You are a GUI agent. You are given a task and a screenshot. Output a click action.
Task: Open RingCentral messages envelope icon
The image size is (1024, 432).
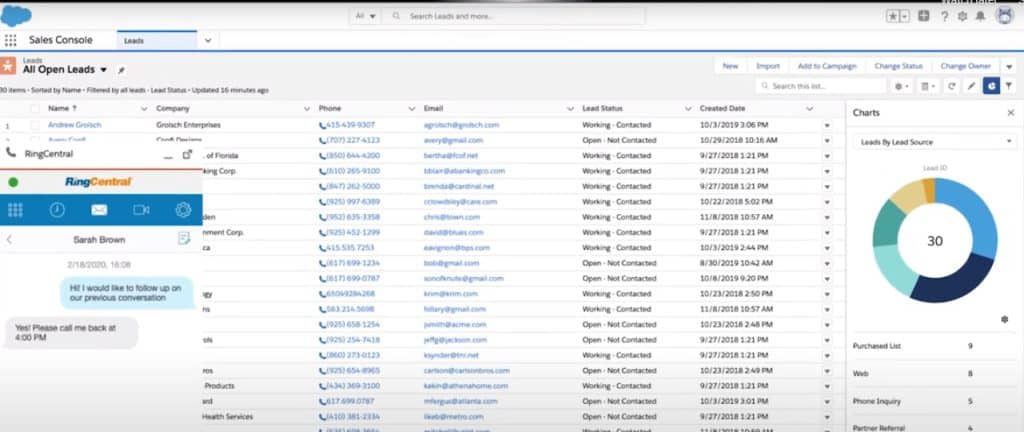(99, 210)
